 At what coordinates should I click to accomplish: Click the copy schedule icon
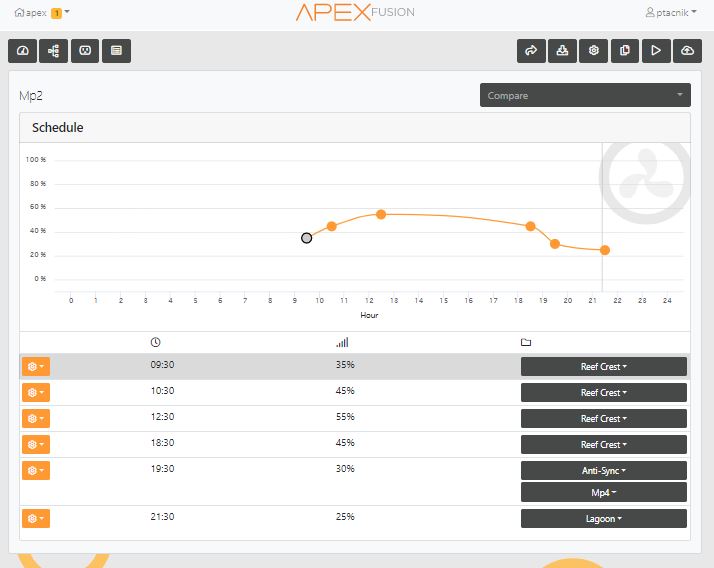click(x=625, y=51)
